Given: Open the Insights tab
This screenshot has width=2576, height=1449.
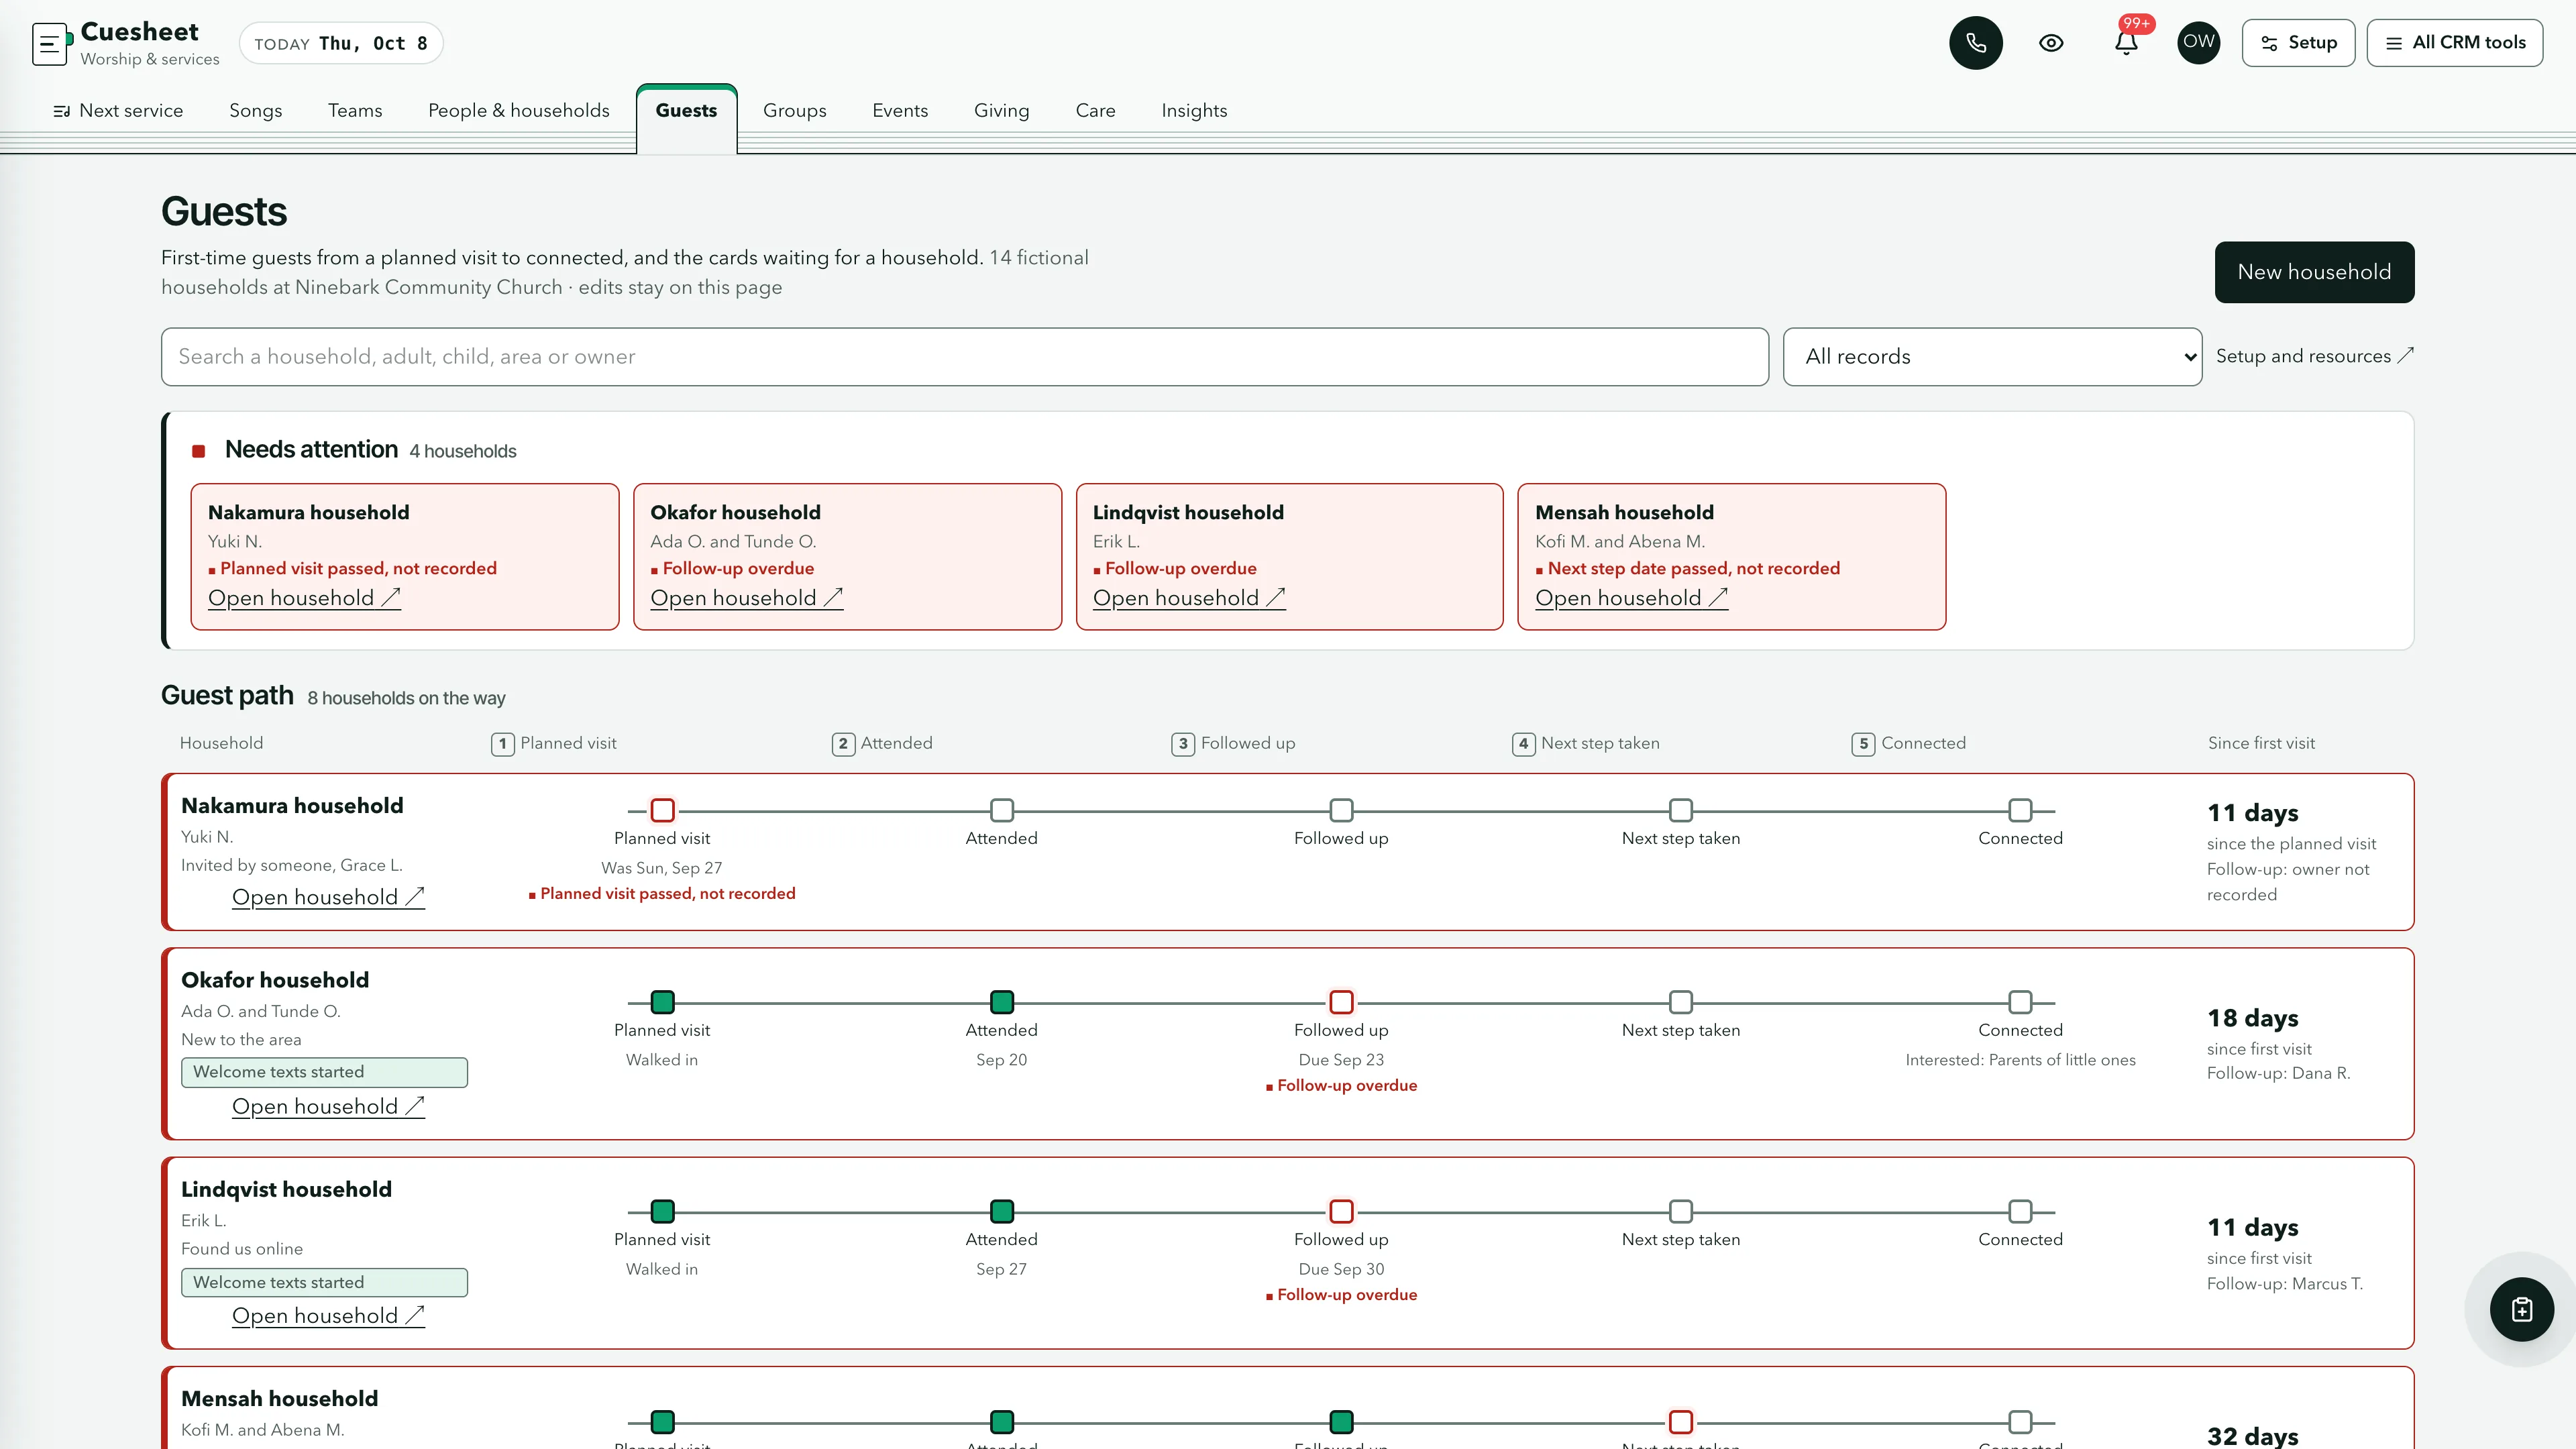Looking at the screenshot, I should click(1194, 111).
